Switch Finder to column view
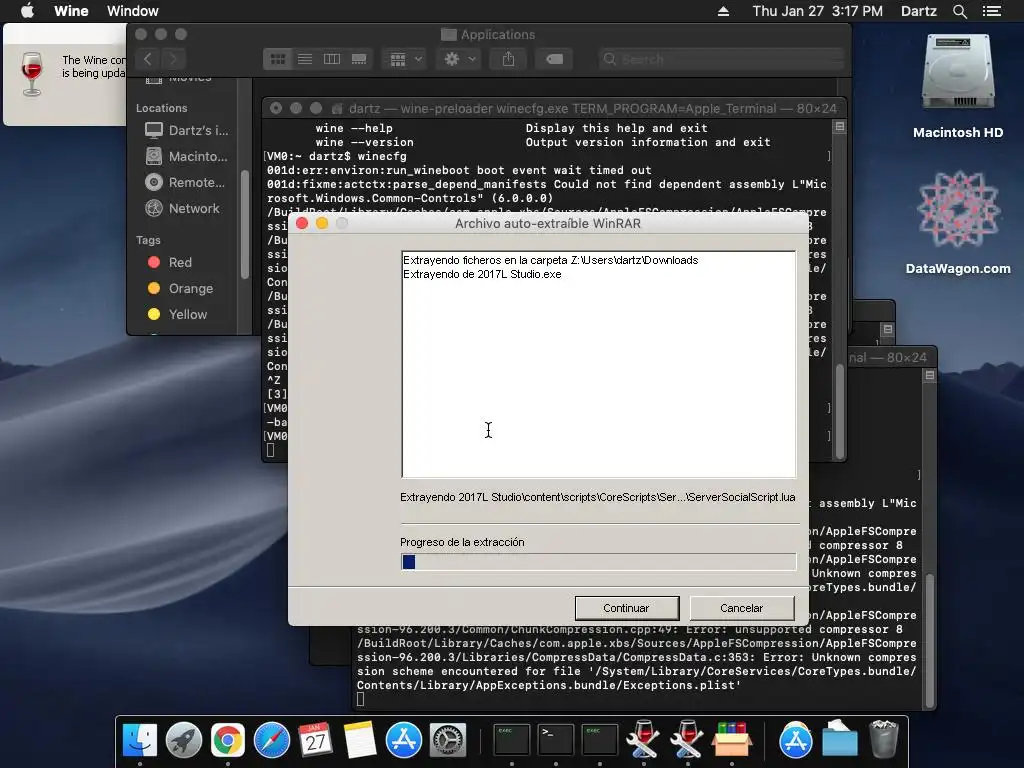 (332, 59)
